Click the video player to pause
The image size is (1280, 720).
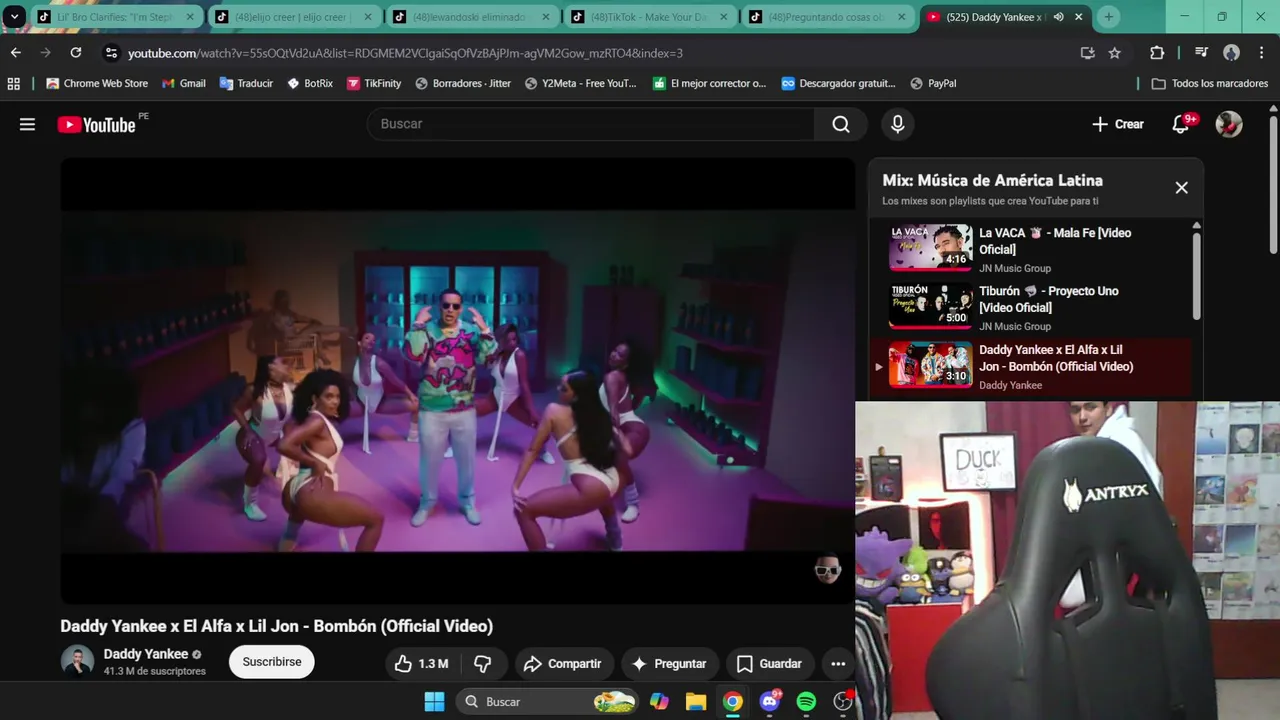tap(458, 380)
